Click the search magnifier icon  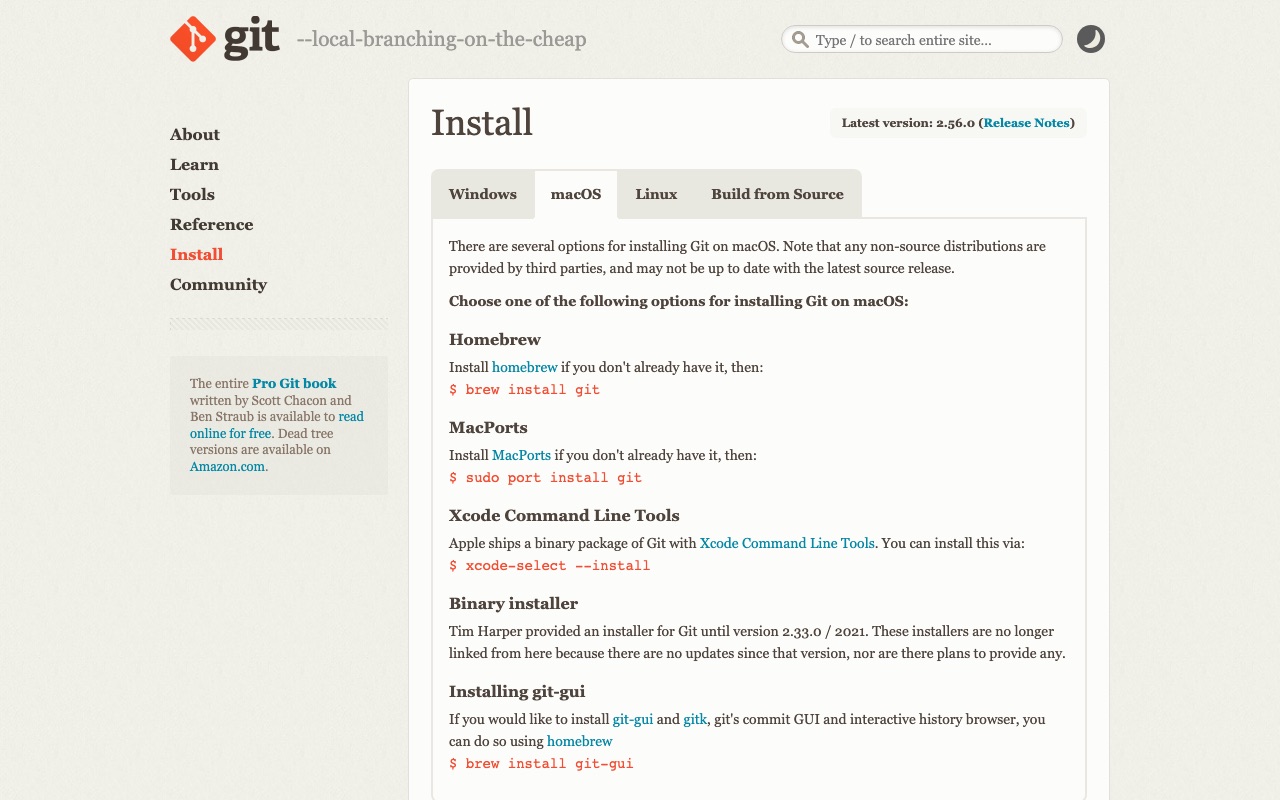click(x=800, y=40)
